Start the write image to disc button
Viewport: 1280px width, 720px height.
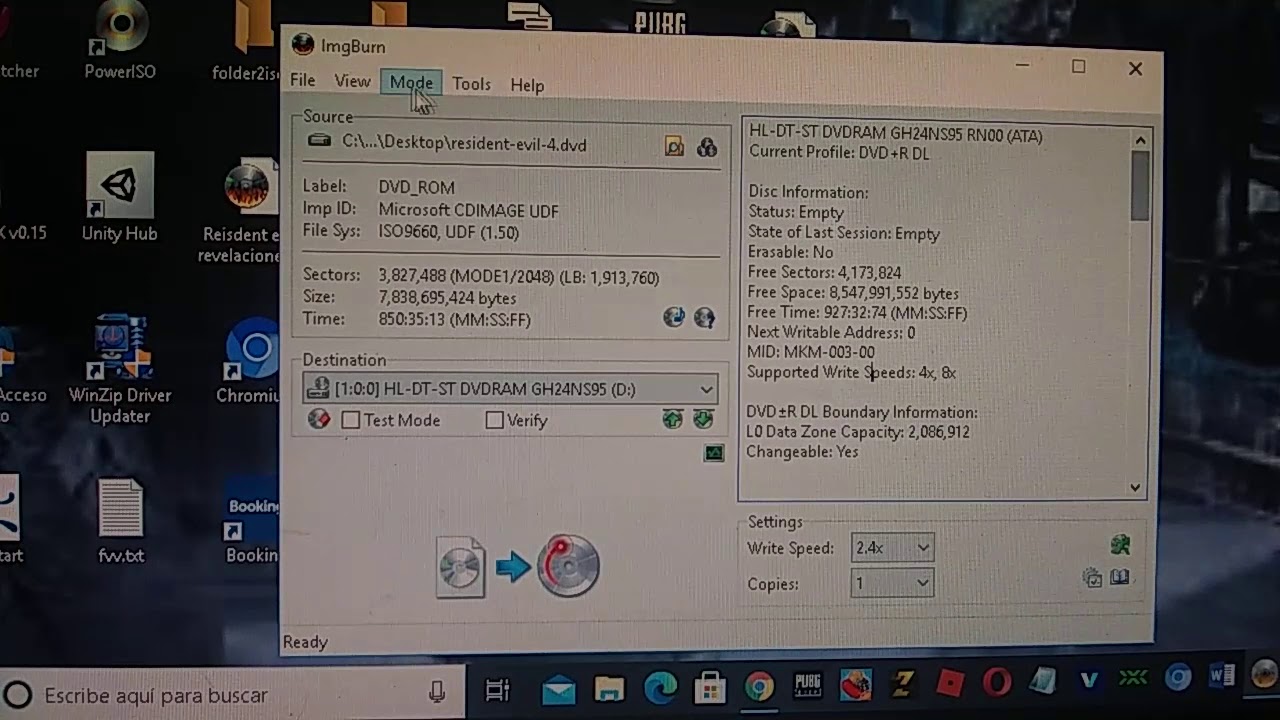518,567
